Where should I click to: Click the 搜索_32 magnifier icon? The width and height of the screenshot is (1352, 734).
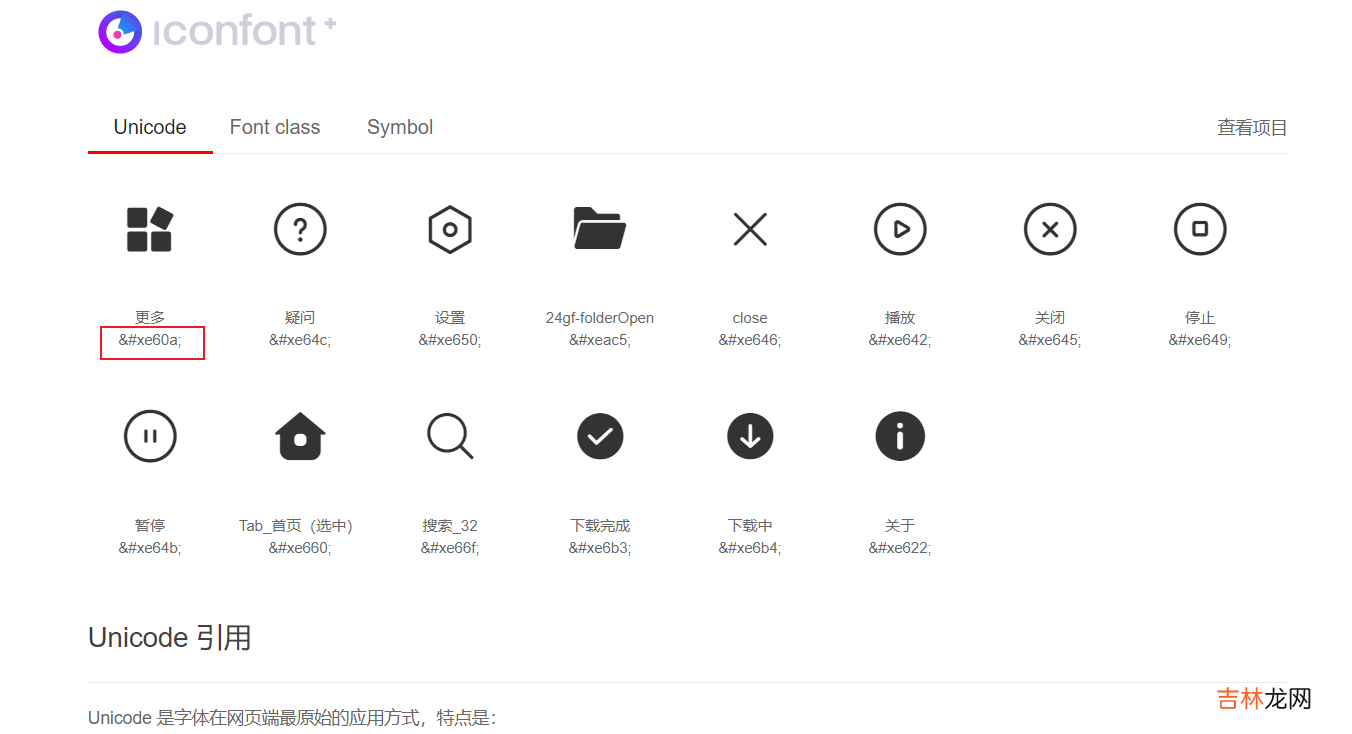tap(450, 437)
